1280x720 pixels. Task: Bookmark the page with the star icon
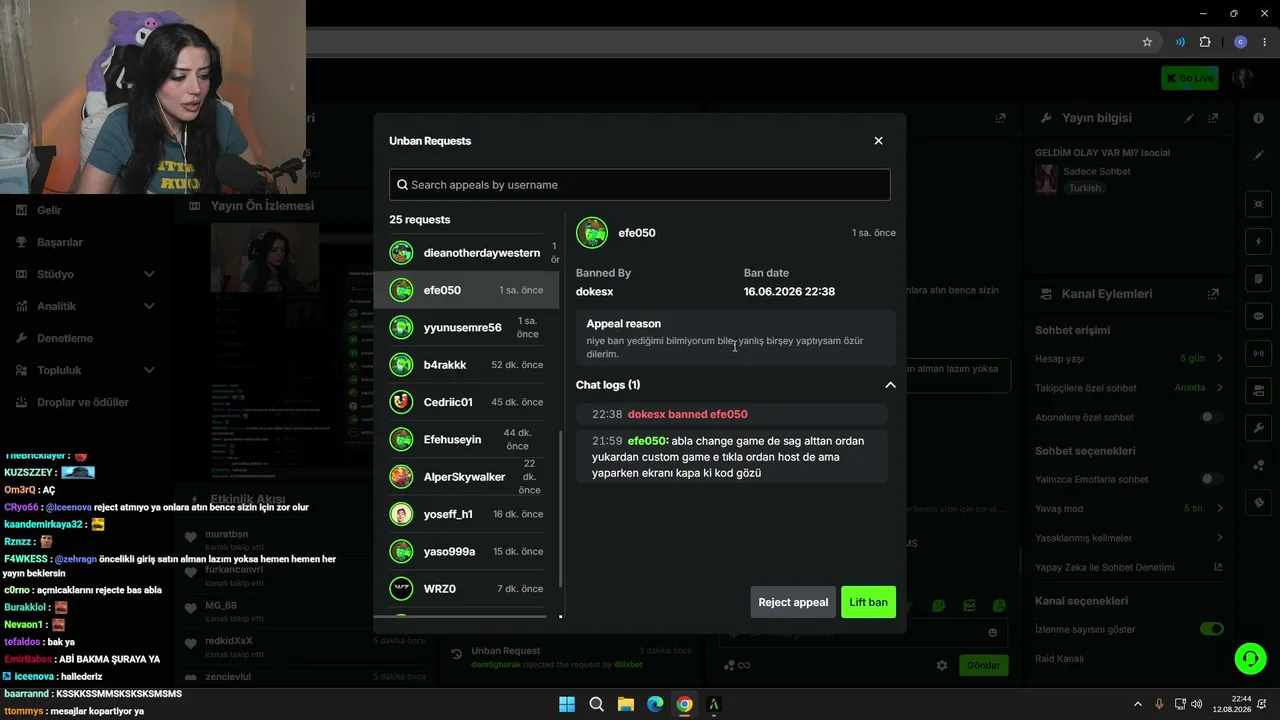click(1147, 42)
